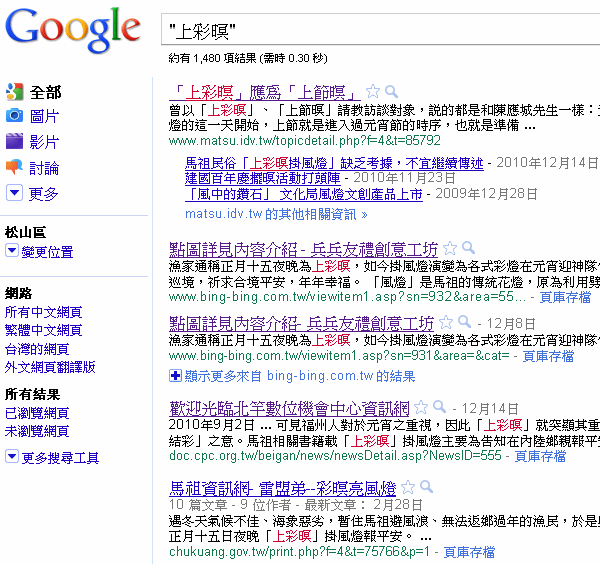This screenshot has width=600, height=564.
Task: Open 「風中的鑽石」文化局風燈文創產品上市 link
Action: pyautogui.click(x=304, y=194)
